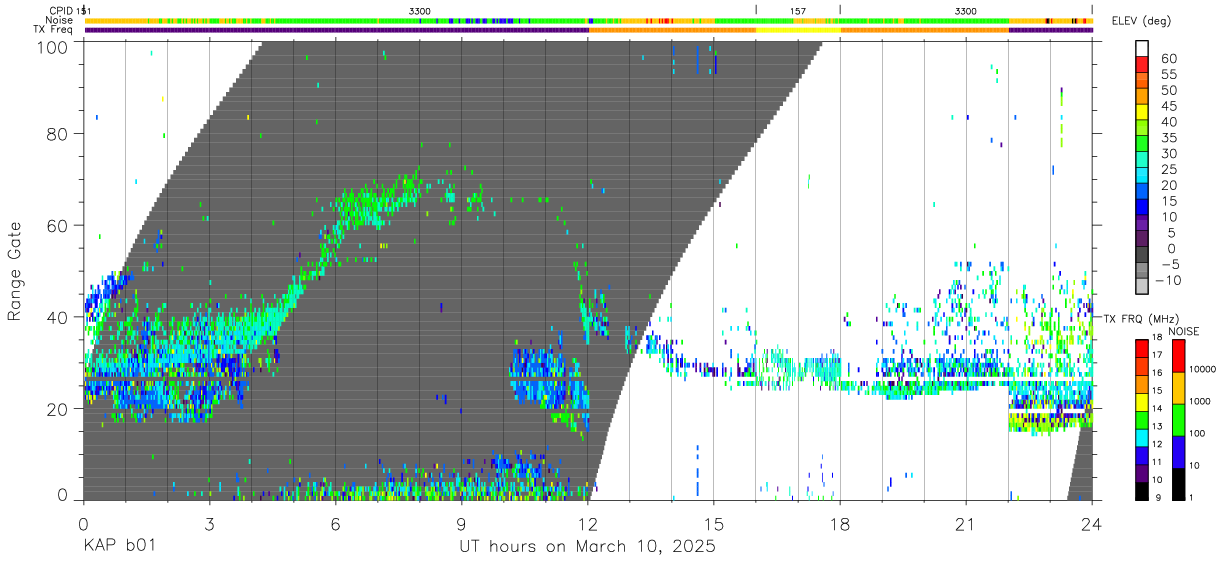Click the 'TX Freq' row label at top
Screen dimensions: 1228x567
tap(53, 30)
